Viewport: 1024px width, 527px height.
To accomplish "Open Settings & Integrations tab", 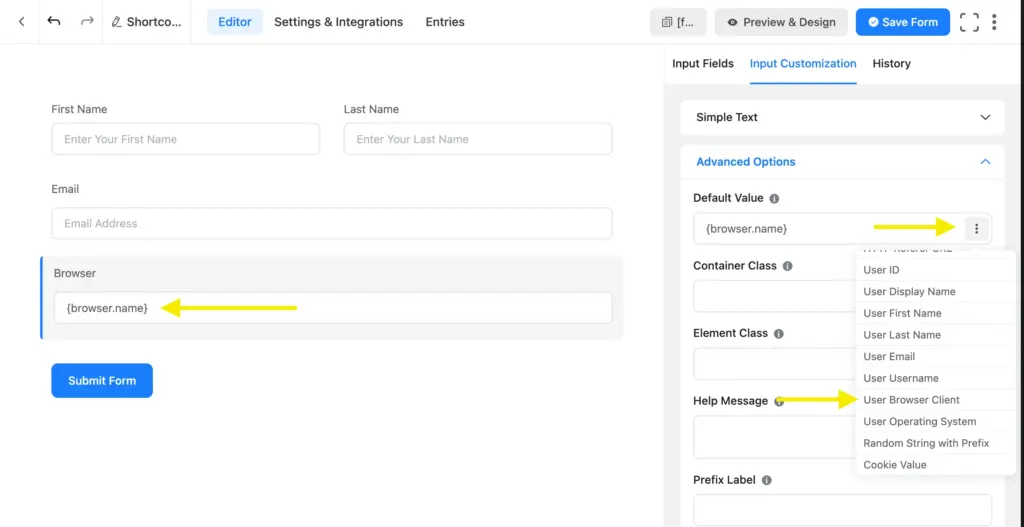I will point(338,22).
